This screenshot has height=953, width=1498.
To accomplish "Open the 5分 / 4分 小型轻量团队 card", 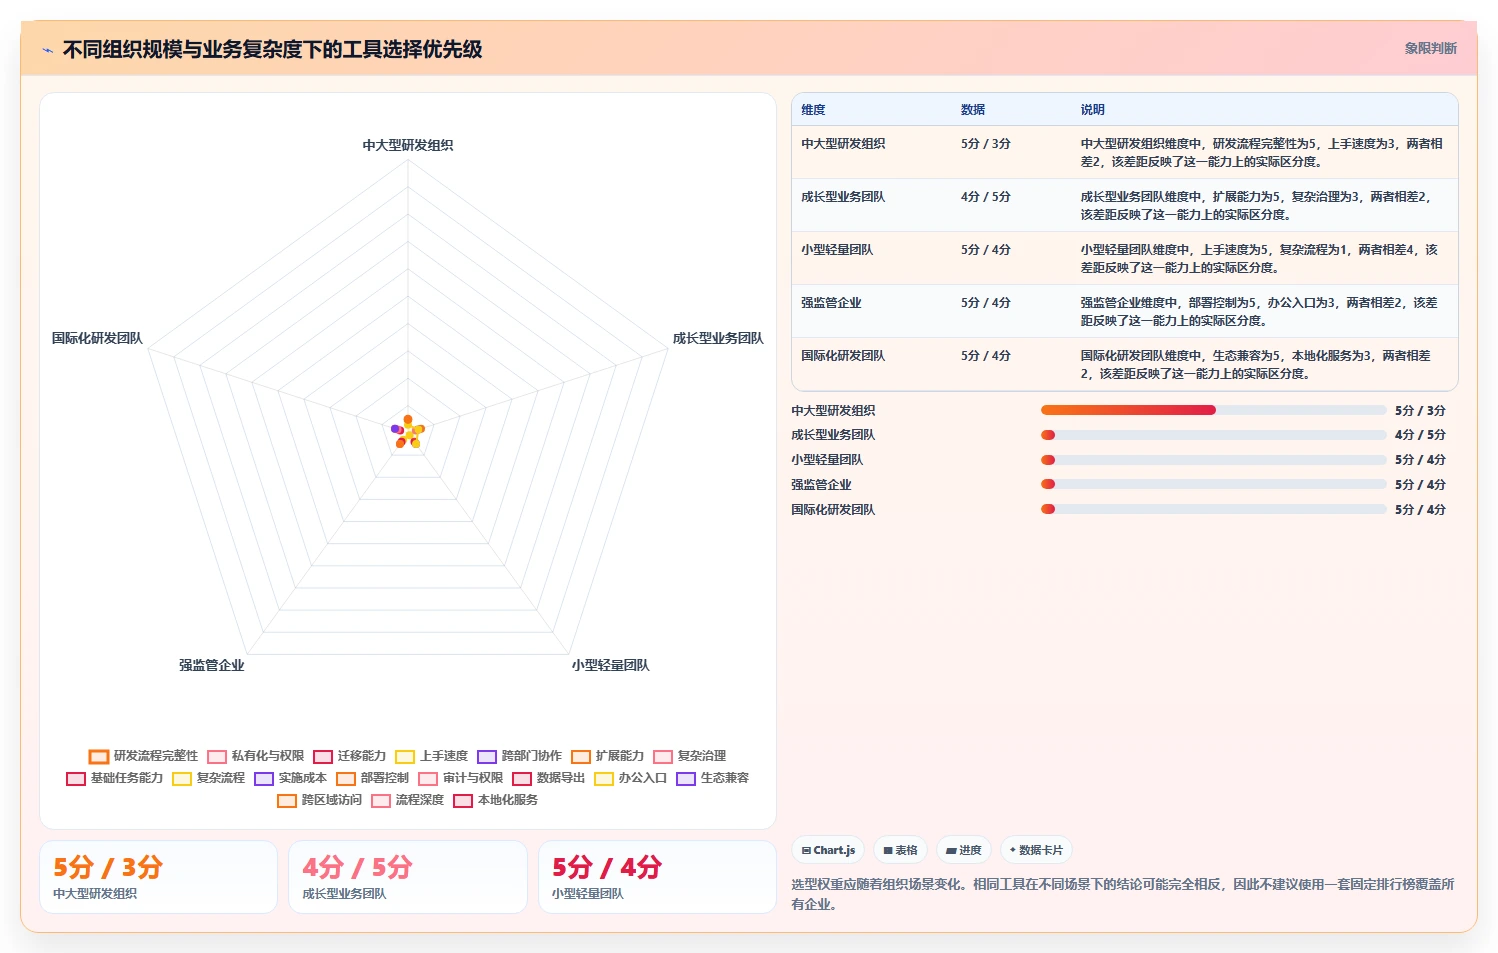I will click(x=657, y=877).
